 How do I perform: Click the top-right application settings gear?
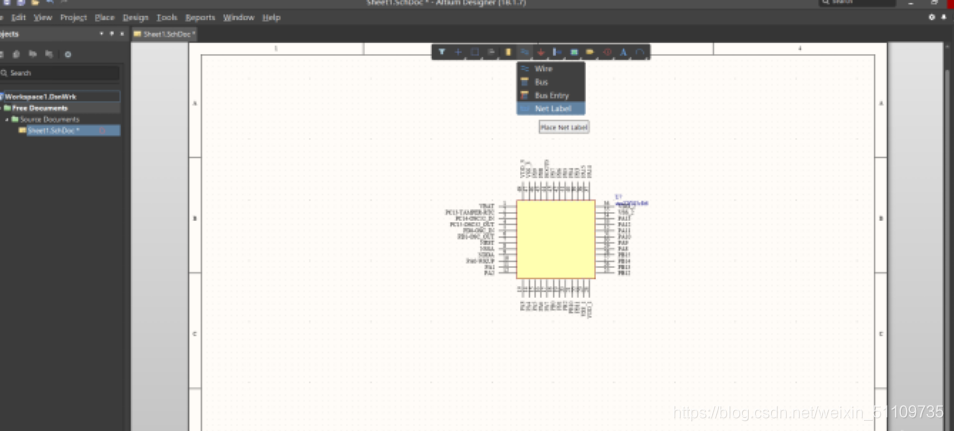[931, 17]
